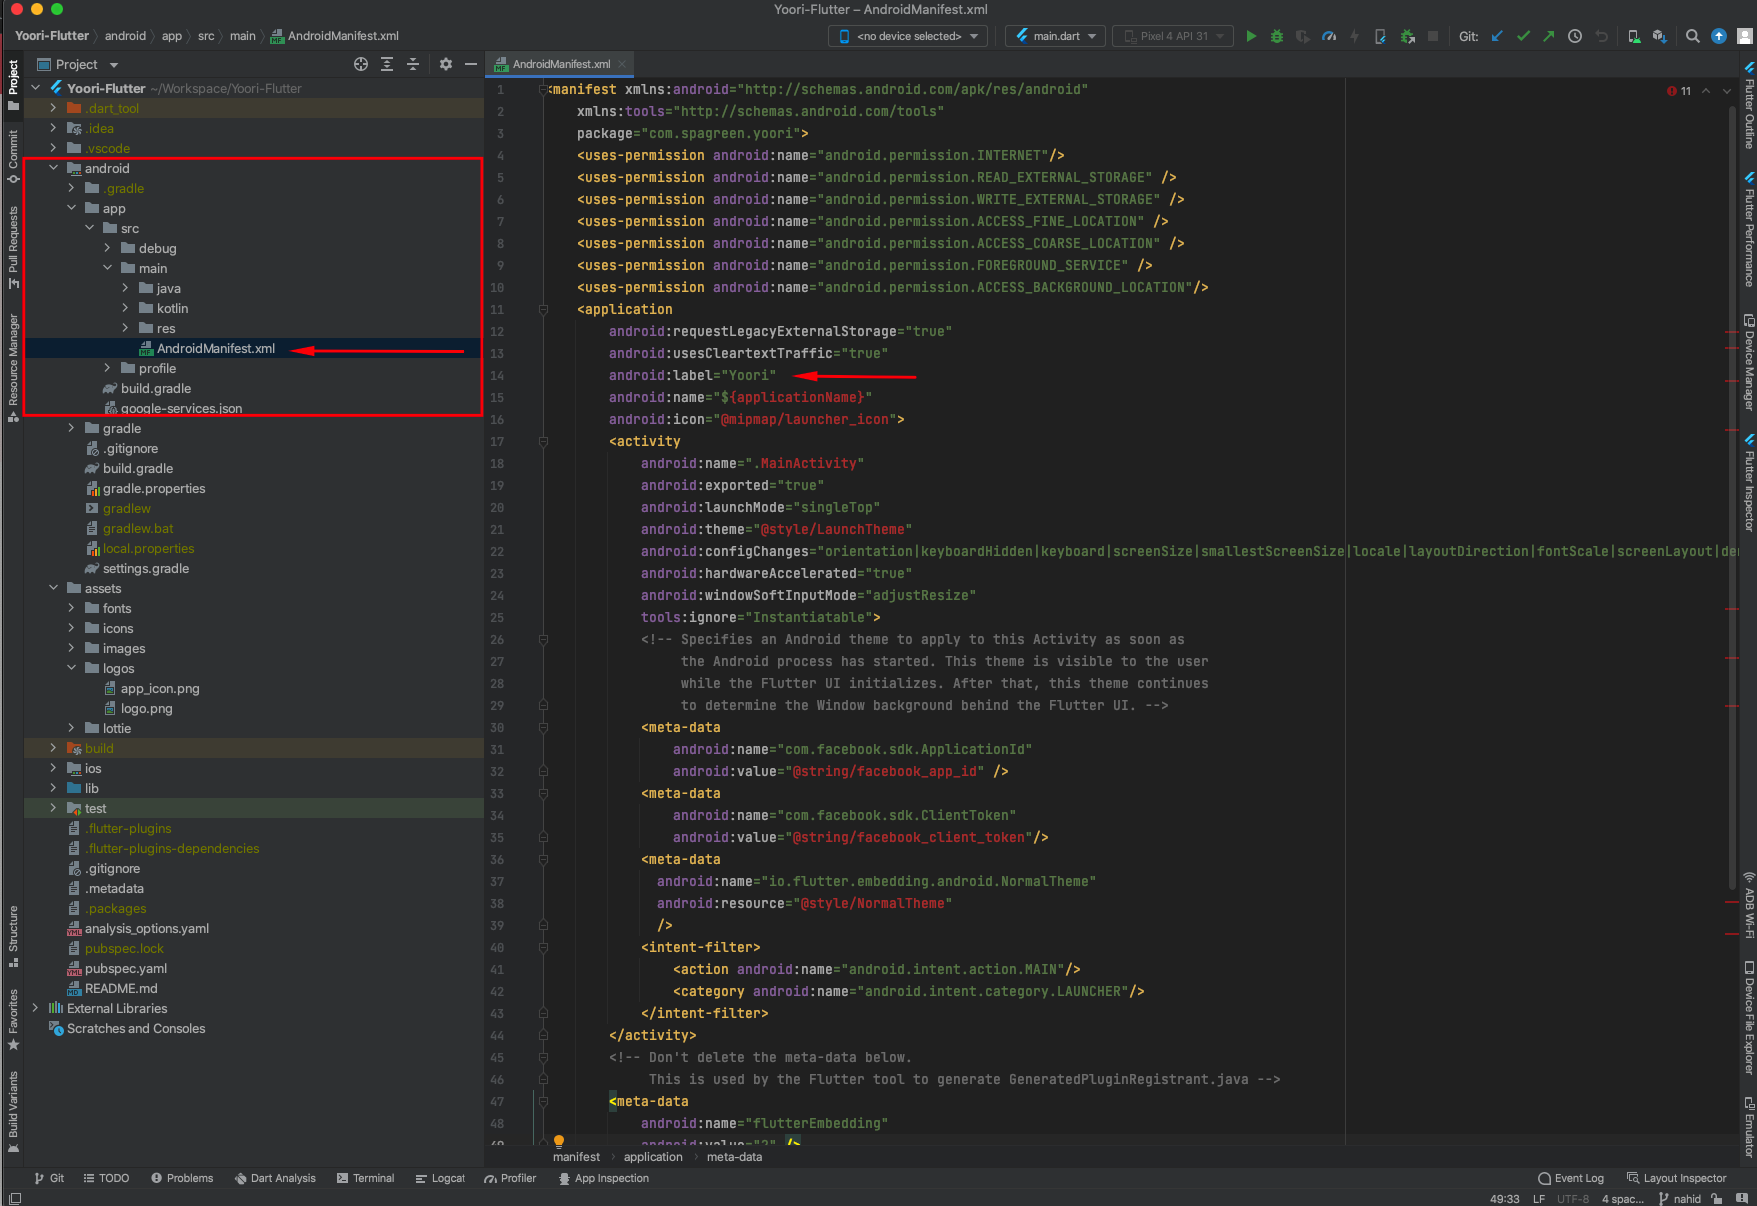Image resolution: width=1757 pixels, height=1206 pixels.
Task: Open the Project tool window tab
Action: tap(13, 85)
